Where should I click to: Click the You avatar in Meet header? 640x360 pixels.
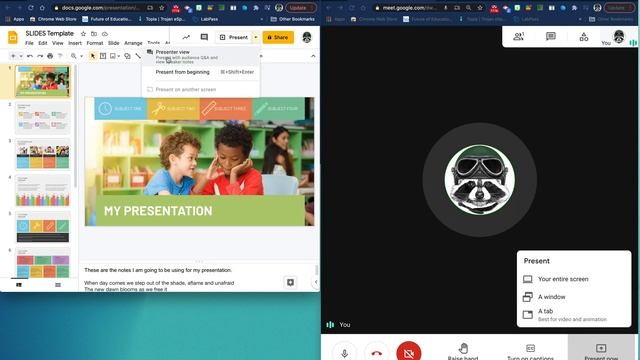pos(619,36)
